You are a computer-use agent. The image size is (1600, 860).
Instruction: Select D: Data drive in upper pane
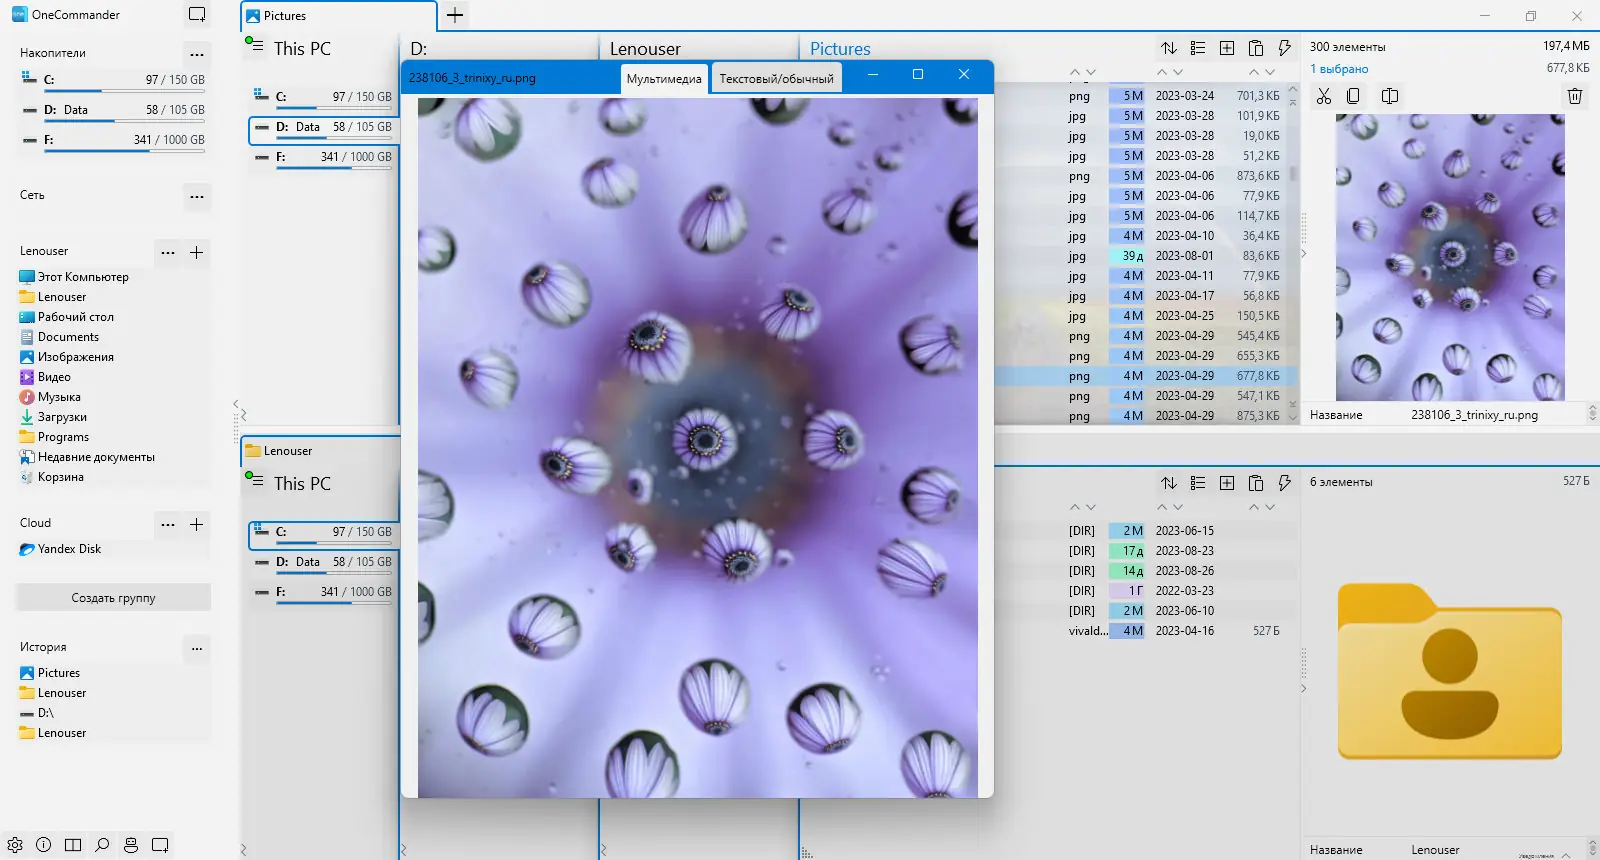[x=323, y=129]
